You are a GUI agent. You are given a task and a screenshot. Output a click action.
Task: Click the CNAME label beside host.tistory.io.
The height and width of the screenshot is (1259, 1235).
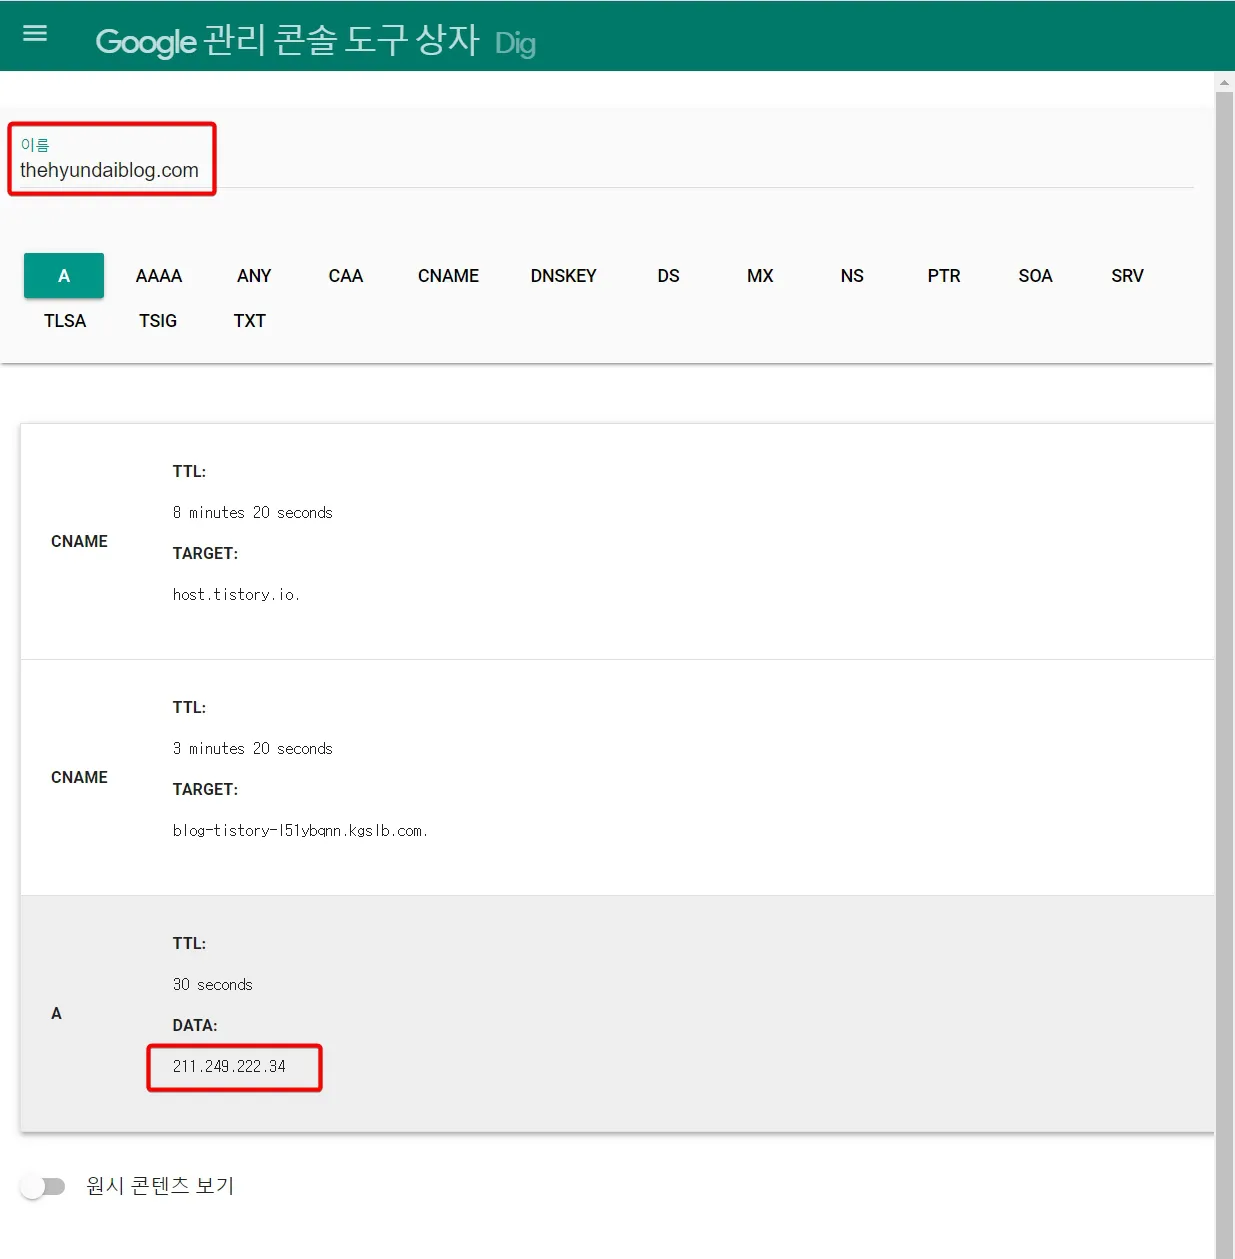pyautogui.click(x=79, y=541)
